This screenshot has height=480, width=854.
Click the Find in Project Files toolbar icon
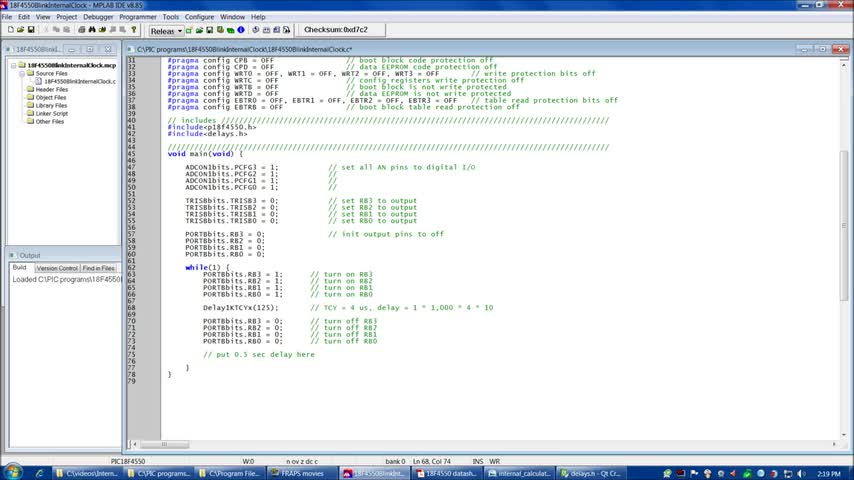pos(286,31)
